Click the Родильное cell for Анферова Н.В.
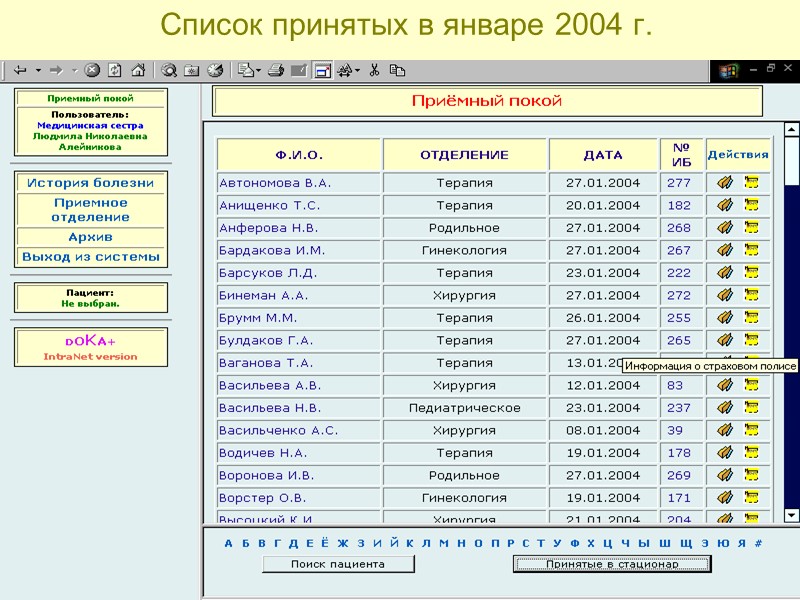The width and height of the screenshot is (800, 600). 464,228
